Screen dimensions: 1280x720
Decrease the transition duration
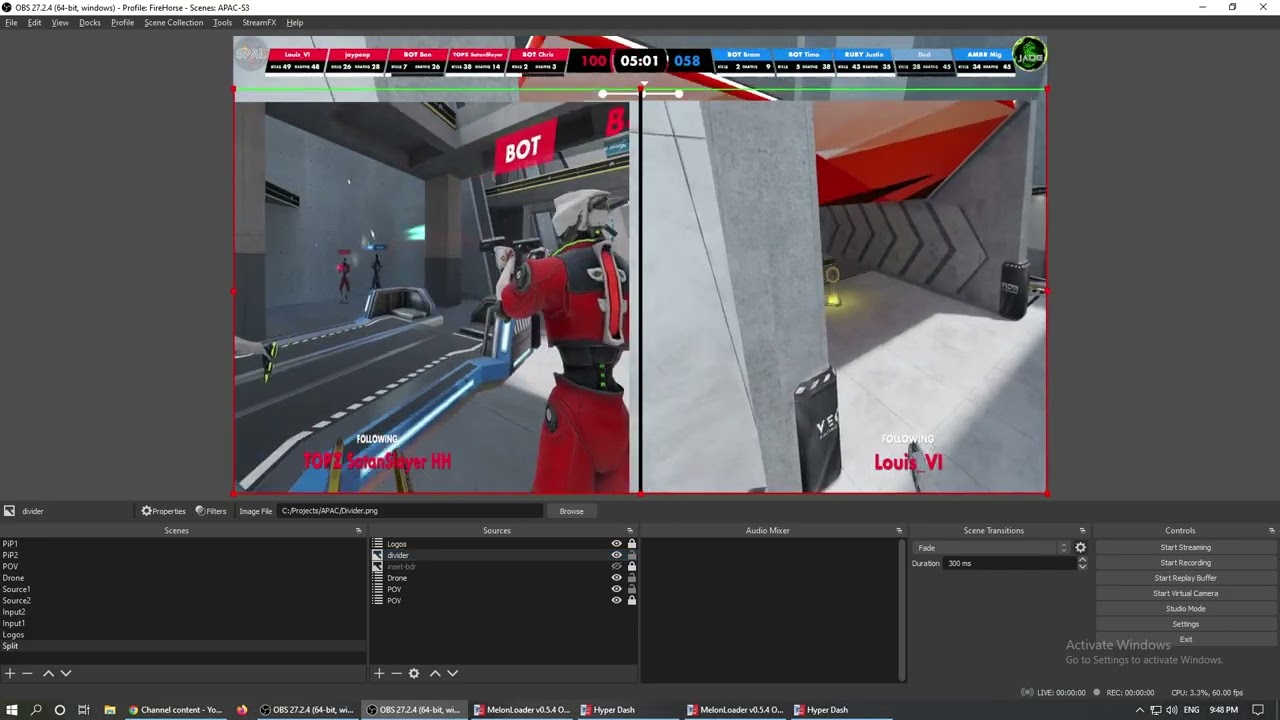(1082, 567)
